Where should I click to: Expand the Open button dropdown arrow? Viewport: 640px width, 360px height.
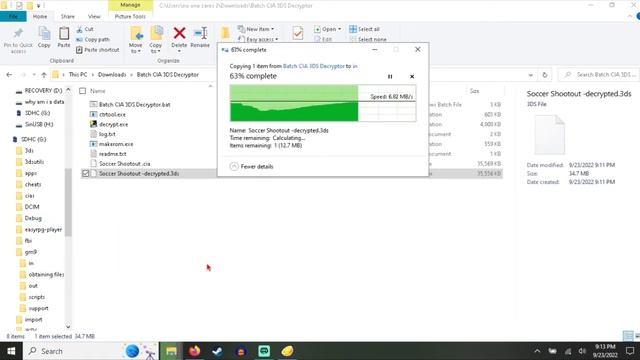(x=339, y=29)
